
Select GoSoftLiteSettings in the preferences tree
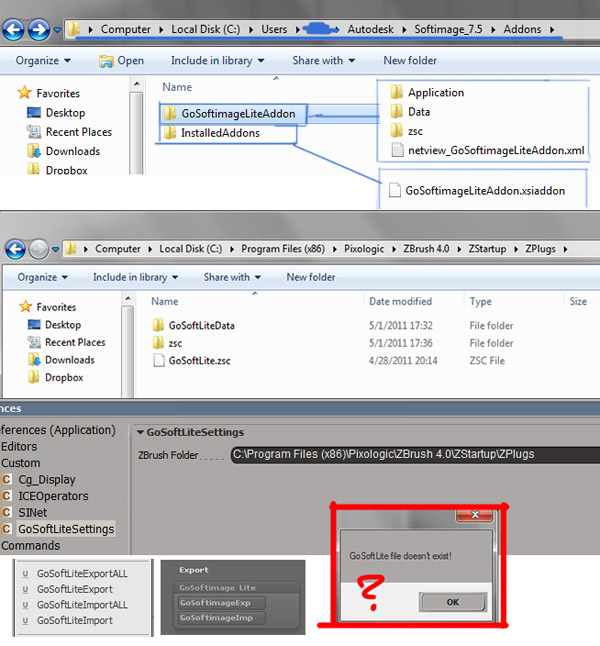click(66, 529)
